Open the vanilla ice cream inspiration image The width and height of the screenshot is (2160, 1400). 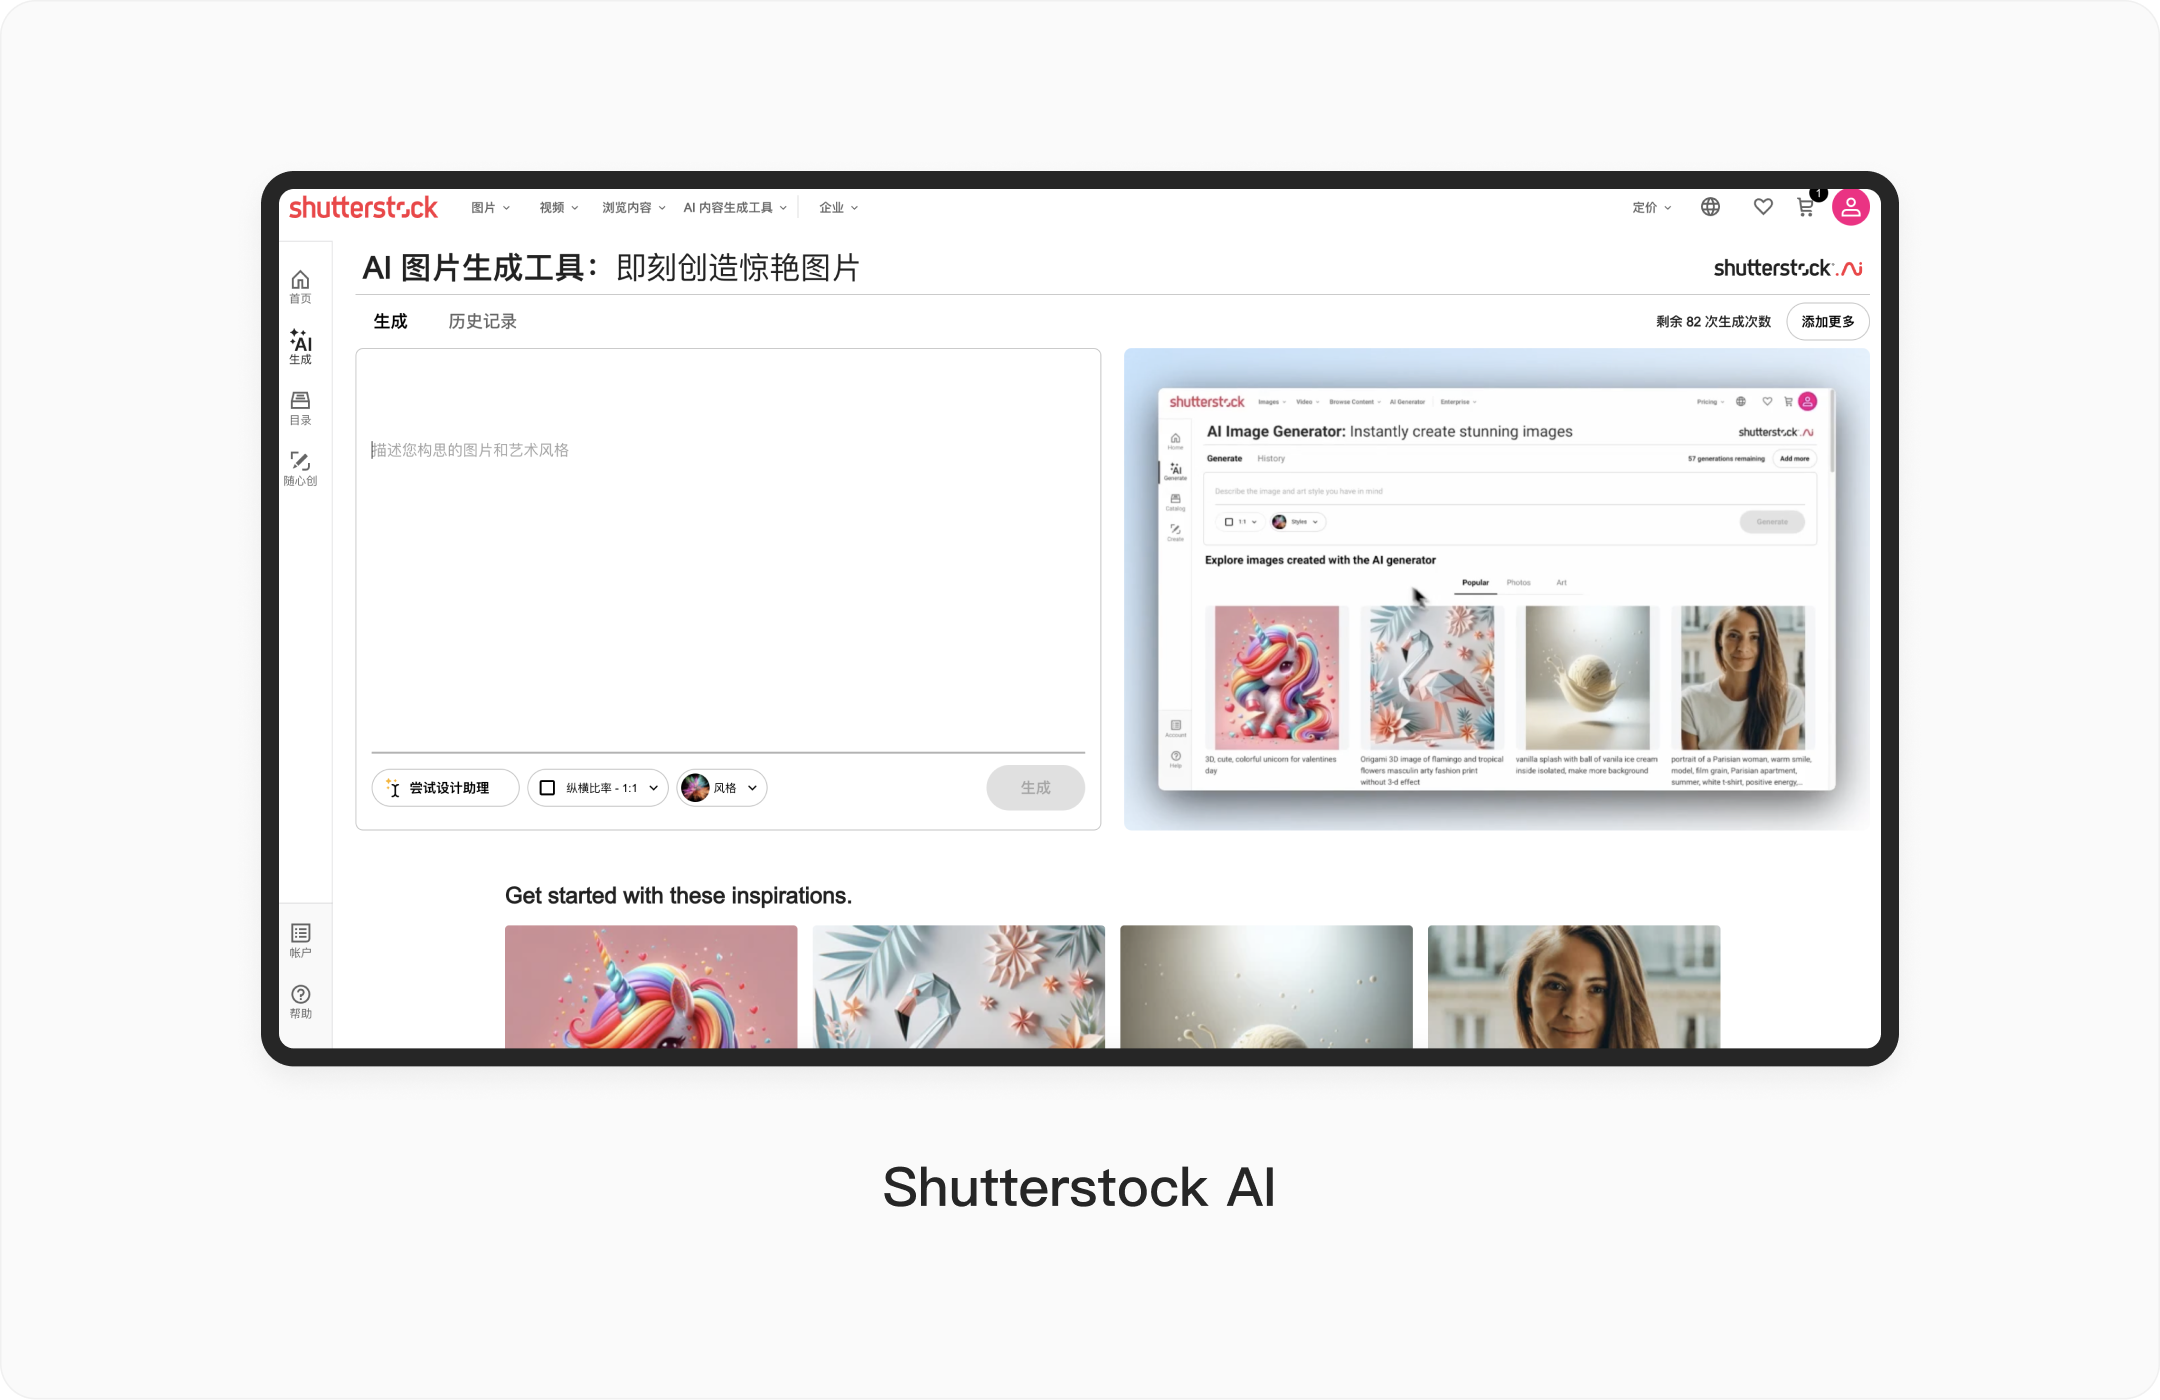(1266, 986)
